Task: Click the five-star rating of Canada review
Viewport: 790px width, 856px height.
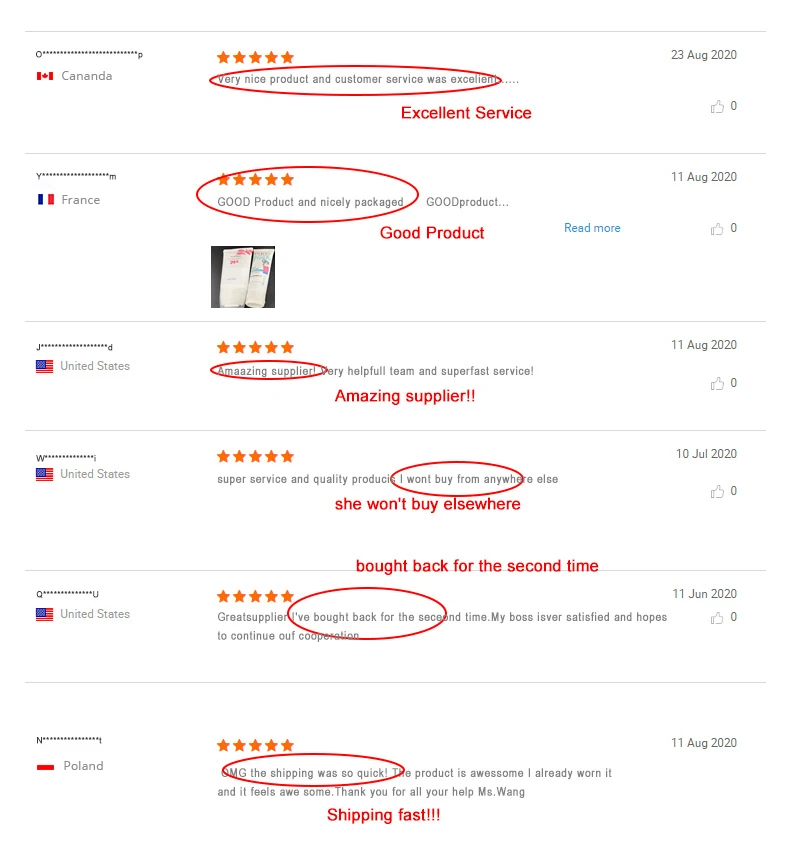Action: (x=256, y=57)
